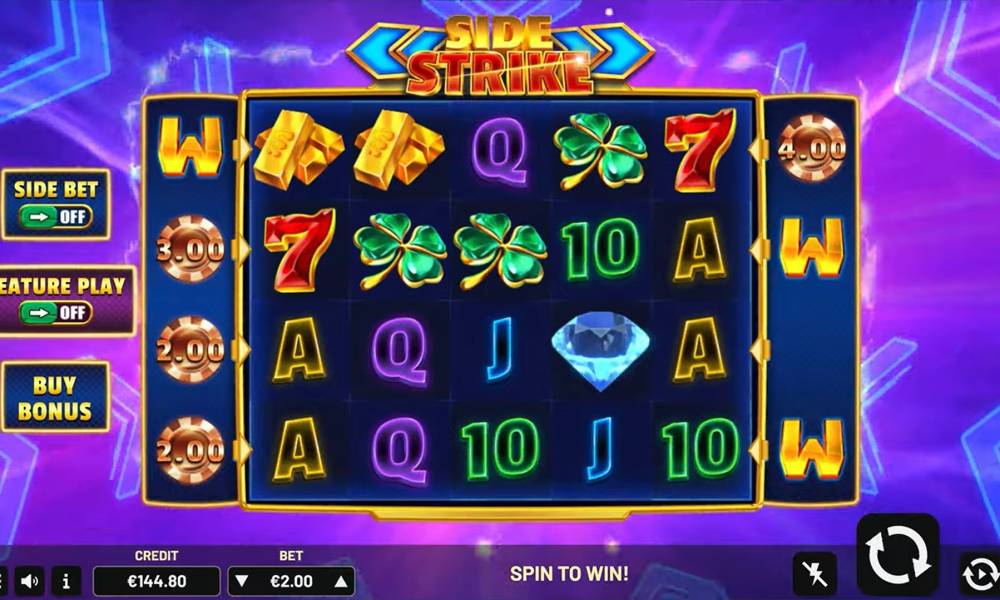Click the red 7 symbol top-right reel
The width and height of the screenshot is (1000, 600).
tap(700, 150)
